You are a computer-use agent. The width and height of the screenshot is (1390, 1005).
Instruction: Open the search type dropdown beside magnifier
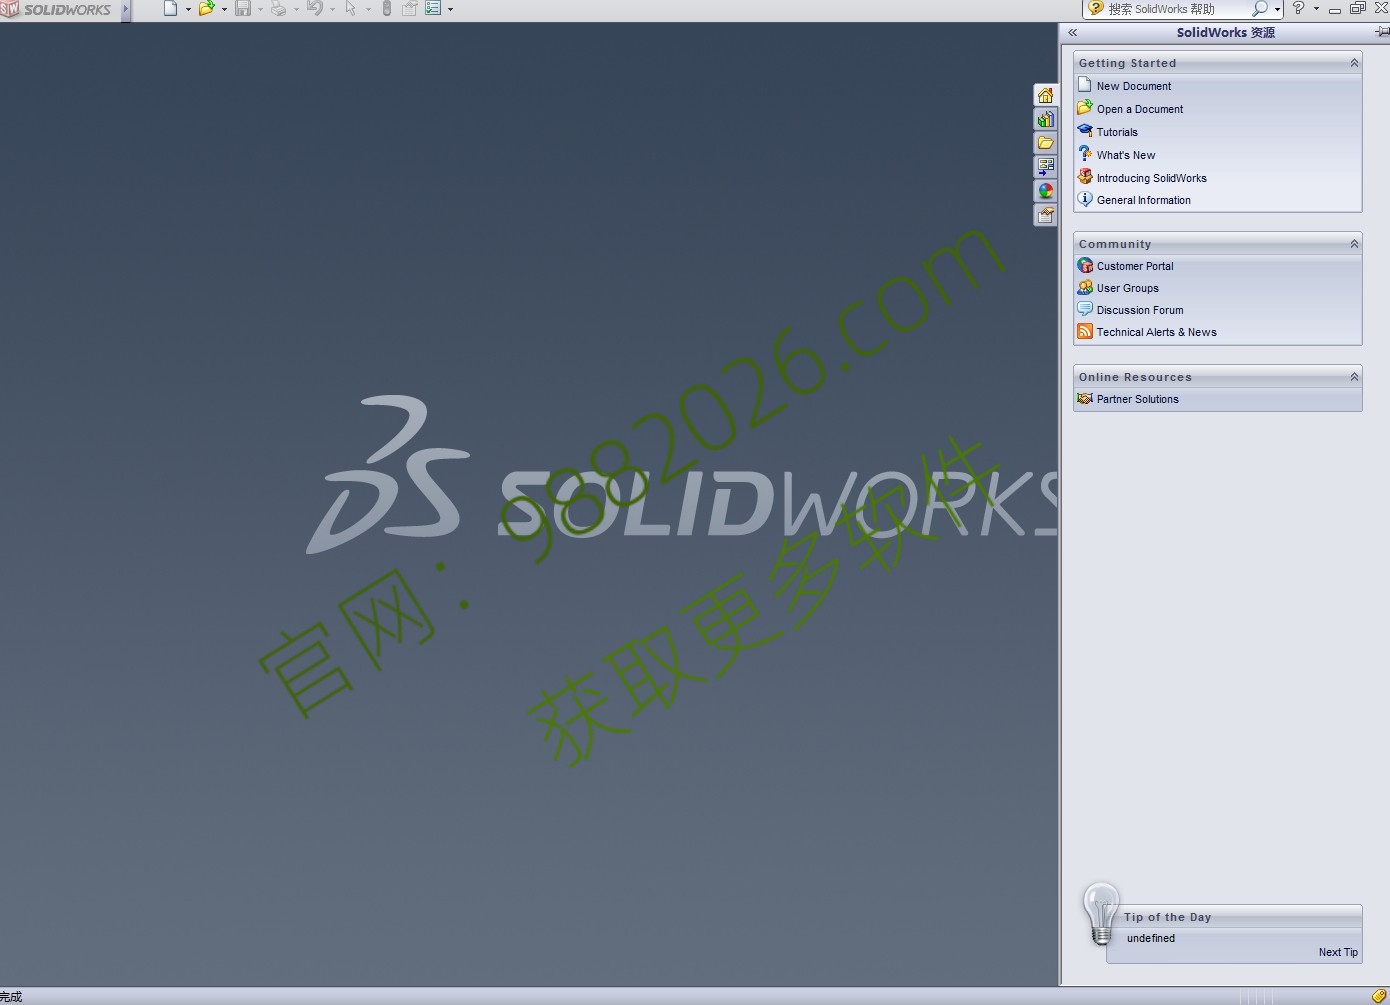click(1277, 10)
